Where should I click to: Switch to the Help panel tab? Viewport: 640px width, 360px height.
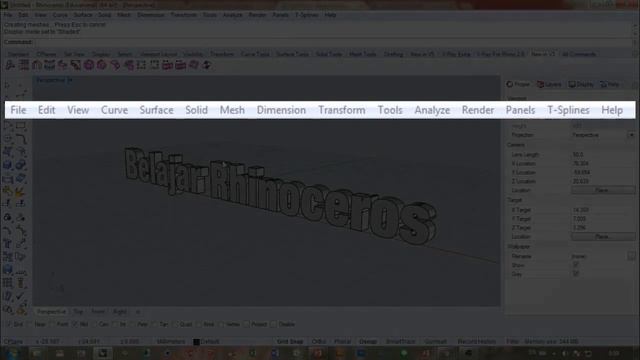(610, 84)
